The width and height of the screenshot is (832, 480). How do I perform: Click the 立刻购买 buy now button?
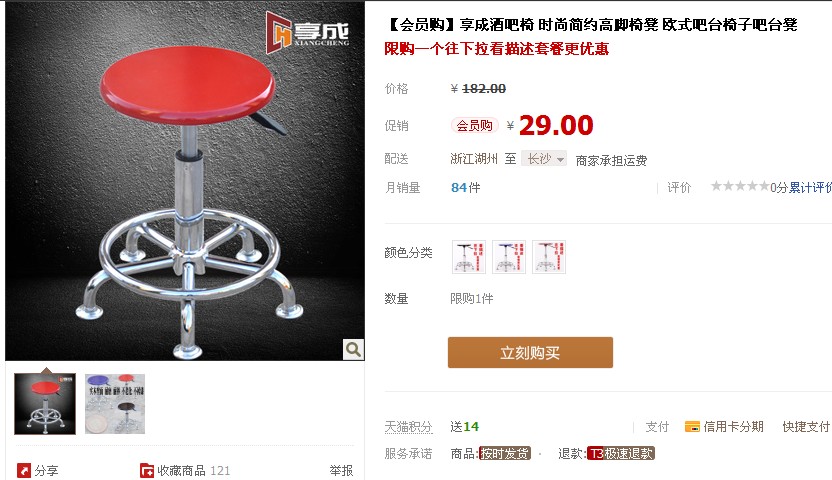[530, 352]
